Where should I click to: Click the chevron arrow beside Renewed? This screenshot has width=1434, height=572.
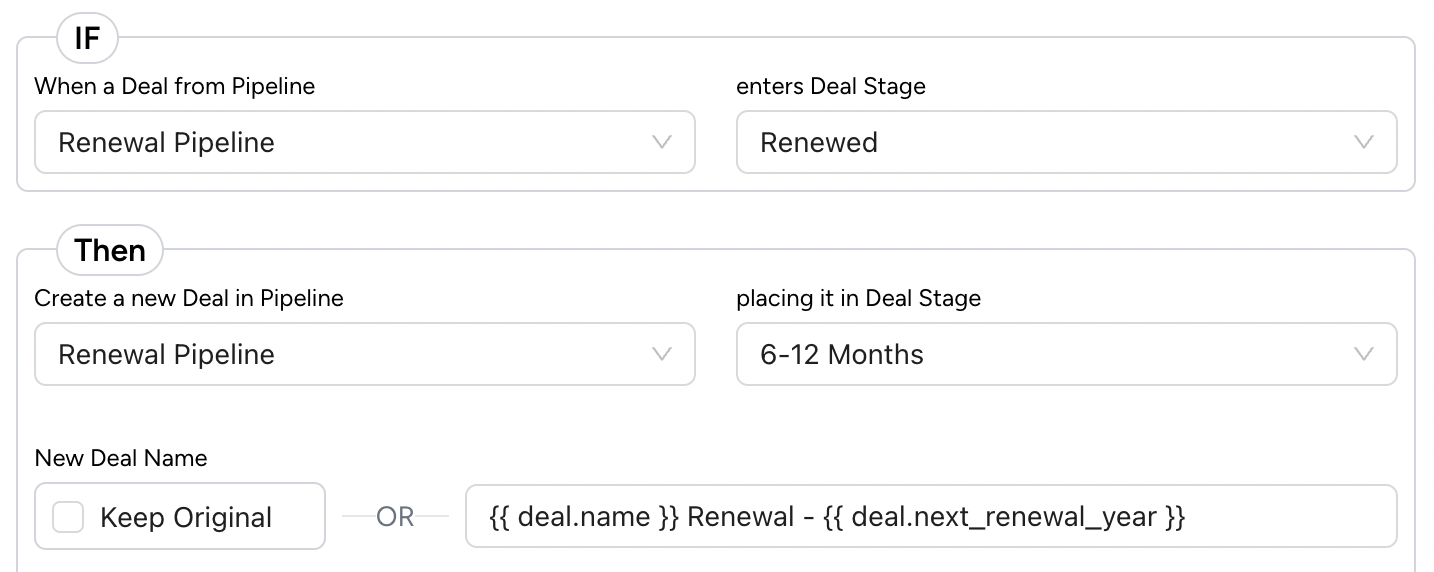click(1363, 142)
